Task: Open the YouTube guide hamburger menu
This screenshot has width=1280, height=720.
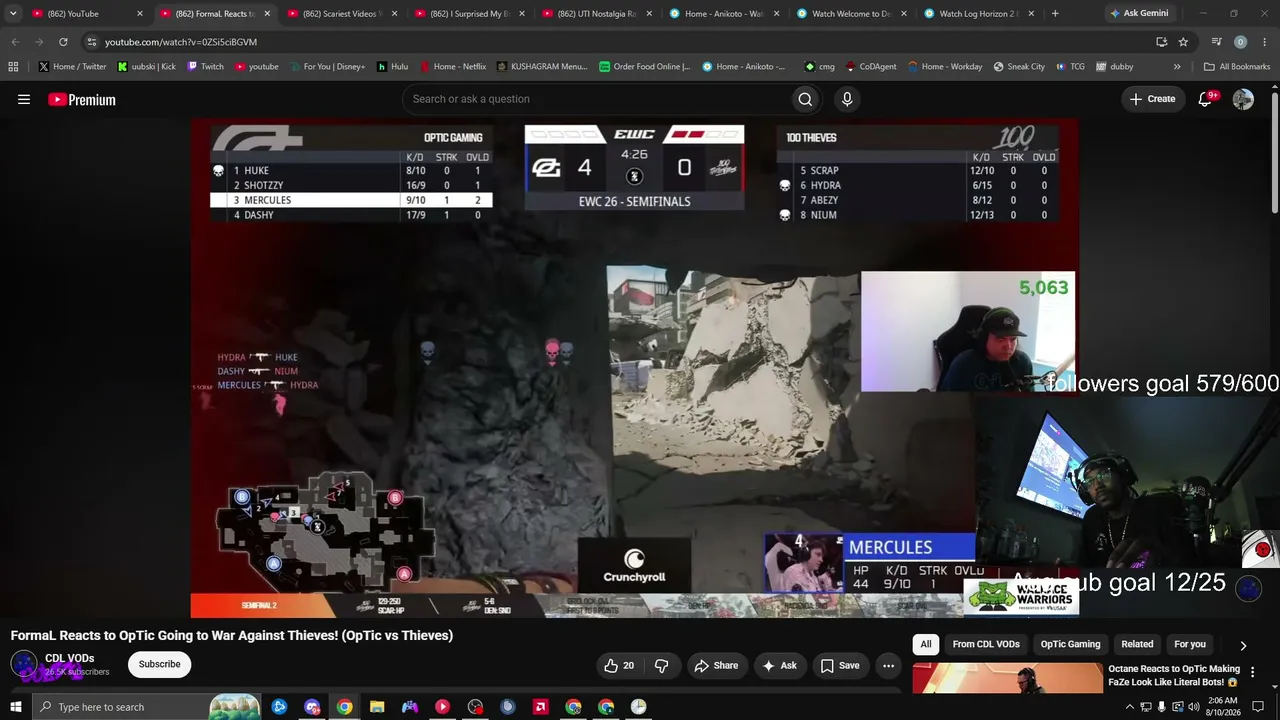Action: click(x=24, y=99)
